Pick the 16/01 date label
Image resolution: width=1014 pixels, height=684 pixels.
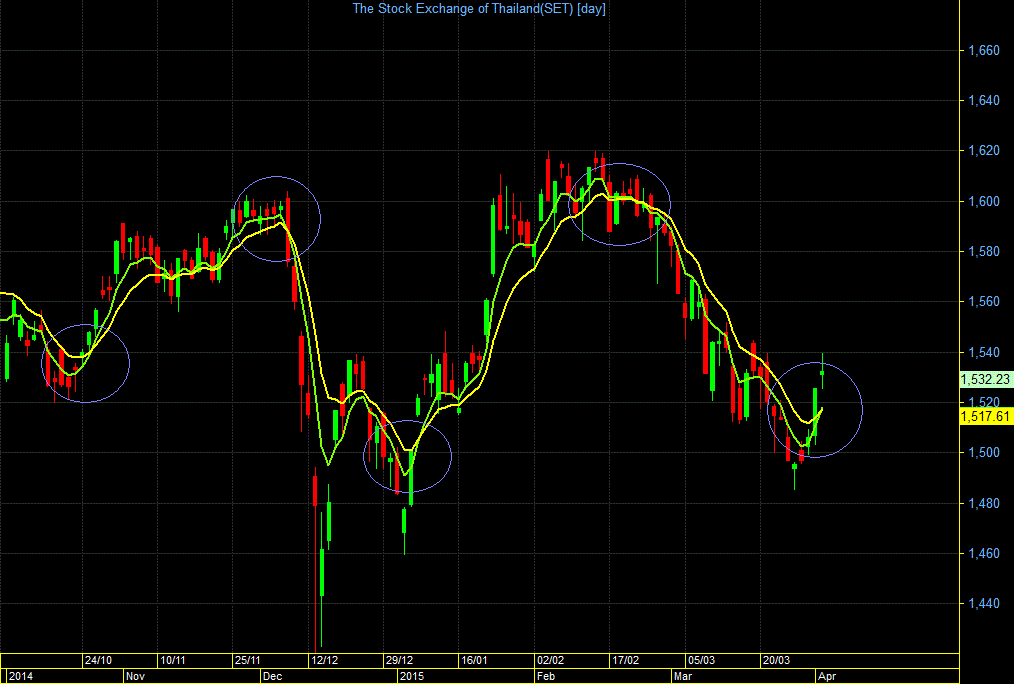pos(474,661)
